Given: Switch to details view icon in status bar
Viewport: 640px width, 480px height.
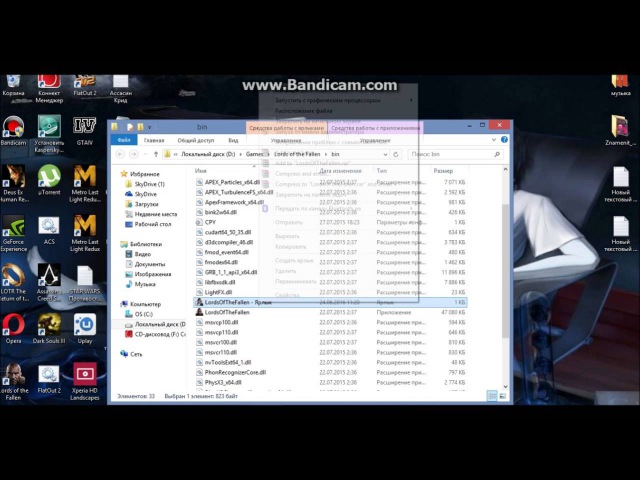Looking at the screenshot, I should click(492, 396).
